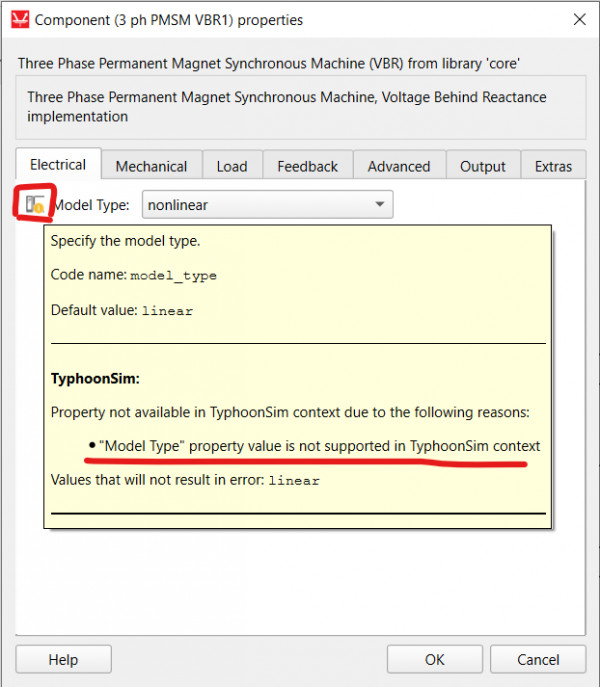Screen dimensions: 600x687
Task: Confirm the properties with the OK button
Action: click(x=435, y=659)
